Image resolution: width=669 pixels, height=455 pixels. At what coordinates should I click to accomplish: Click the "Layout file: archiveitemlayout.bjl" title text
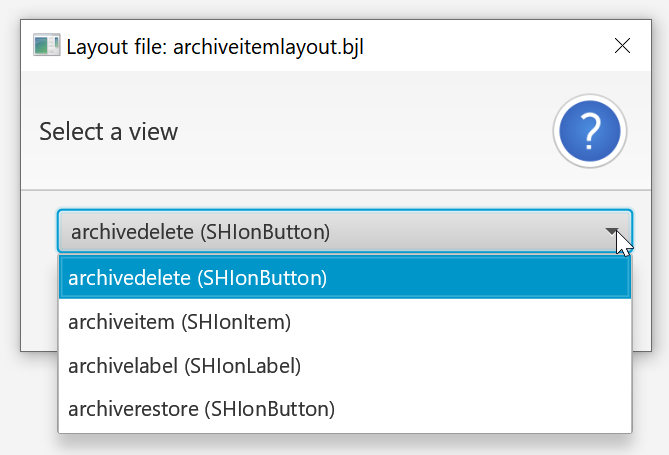[x=214, y=46]
